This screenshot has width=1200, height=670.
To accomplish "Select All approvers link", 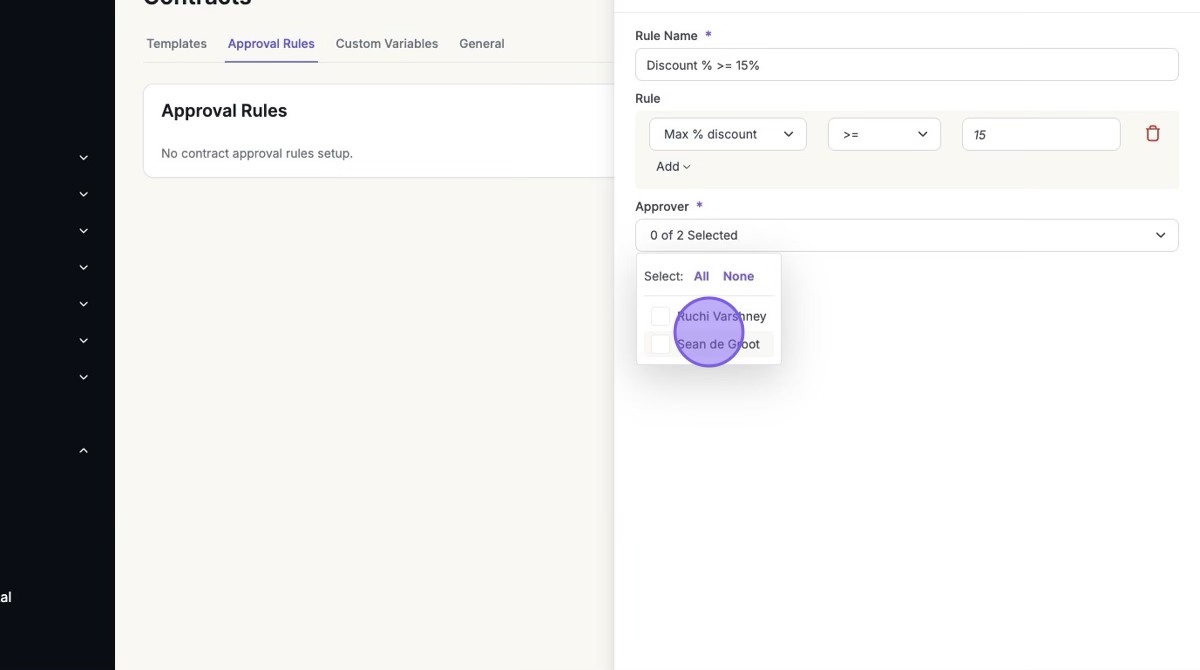I will (701, 276).
